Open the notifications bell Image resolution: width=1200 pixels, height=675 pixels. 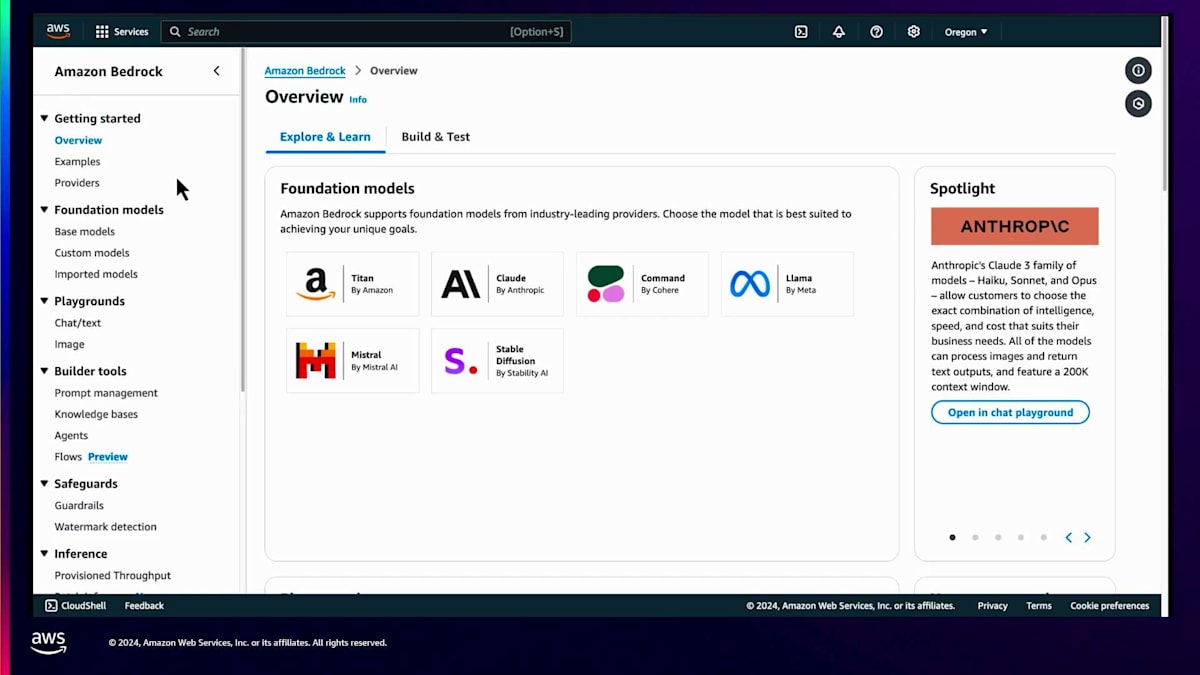[x=839, y=32]
